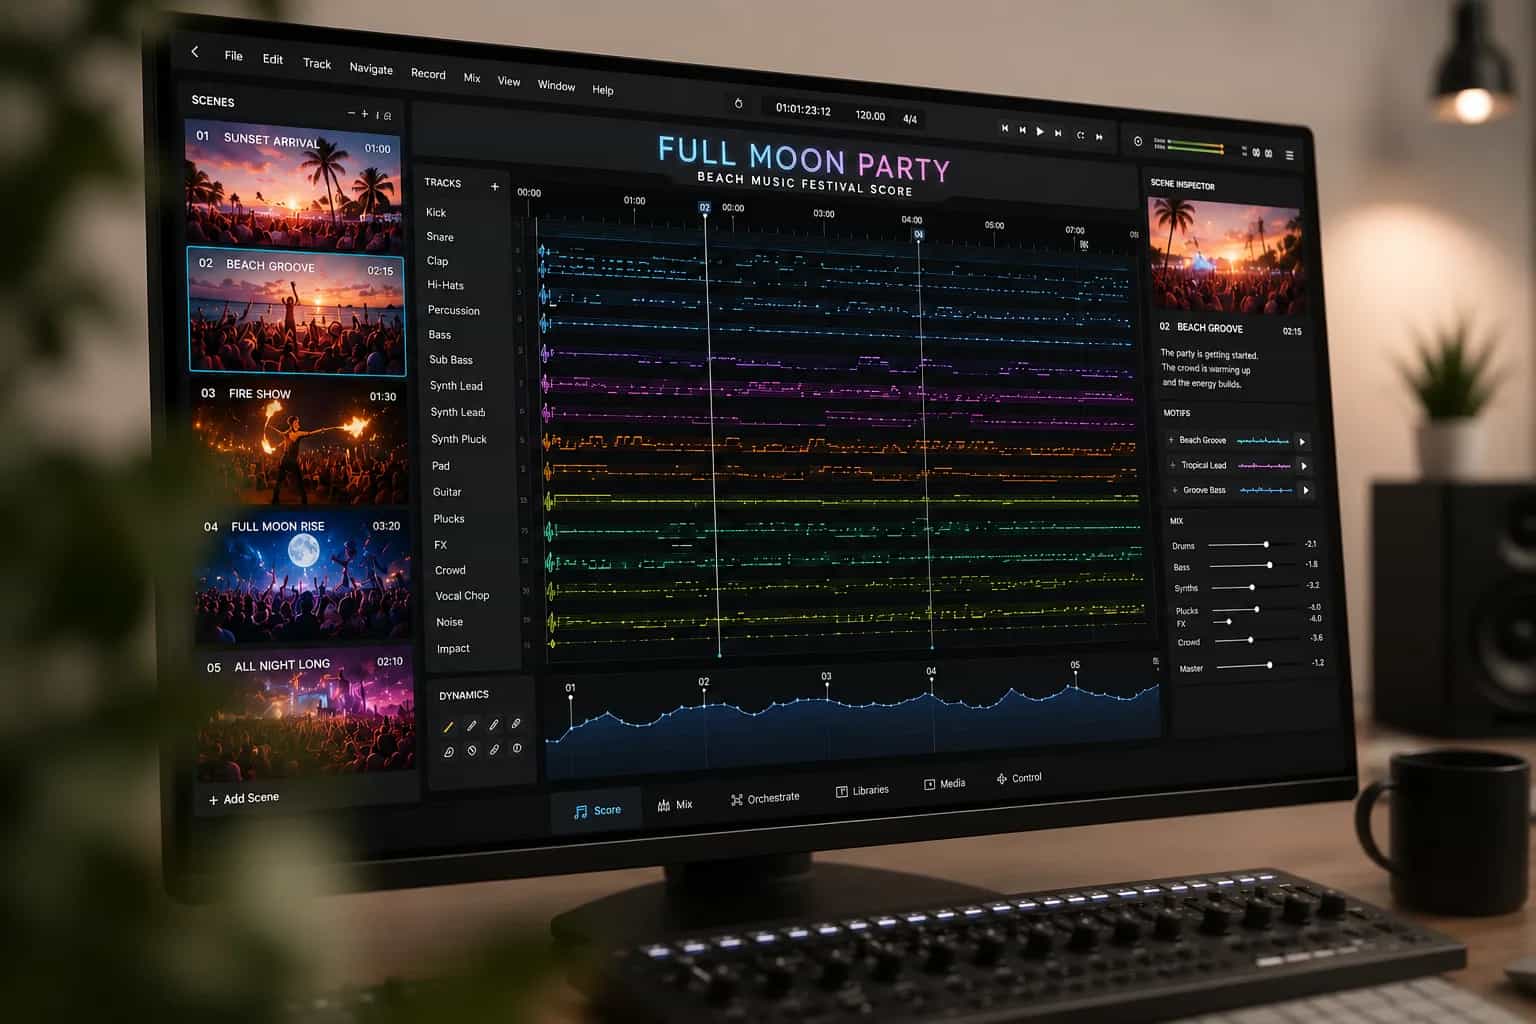This screenshot has width=1536, height=1024.
Task: Click the hamburger menu icon at top right
Action: point(1290,155)
